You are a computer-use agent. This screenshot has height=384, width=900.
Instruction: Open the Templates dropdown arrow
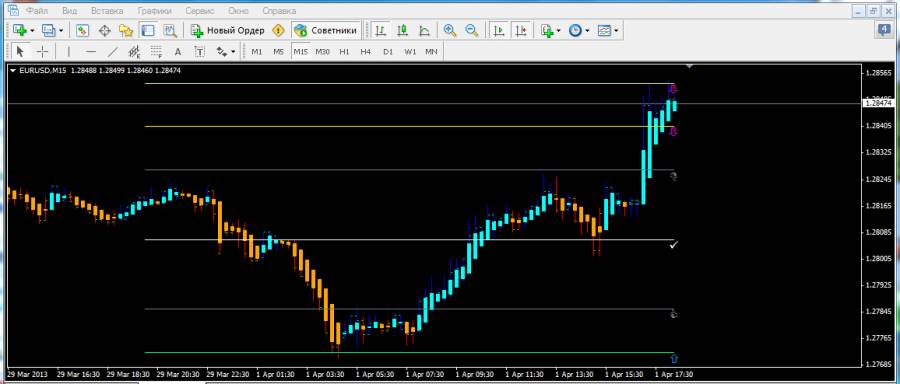(616, 31)
